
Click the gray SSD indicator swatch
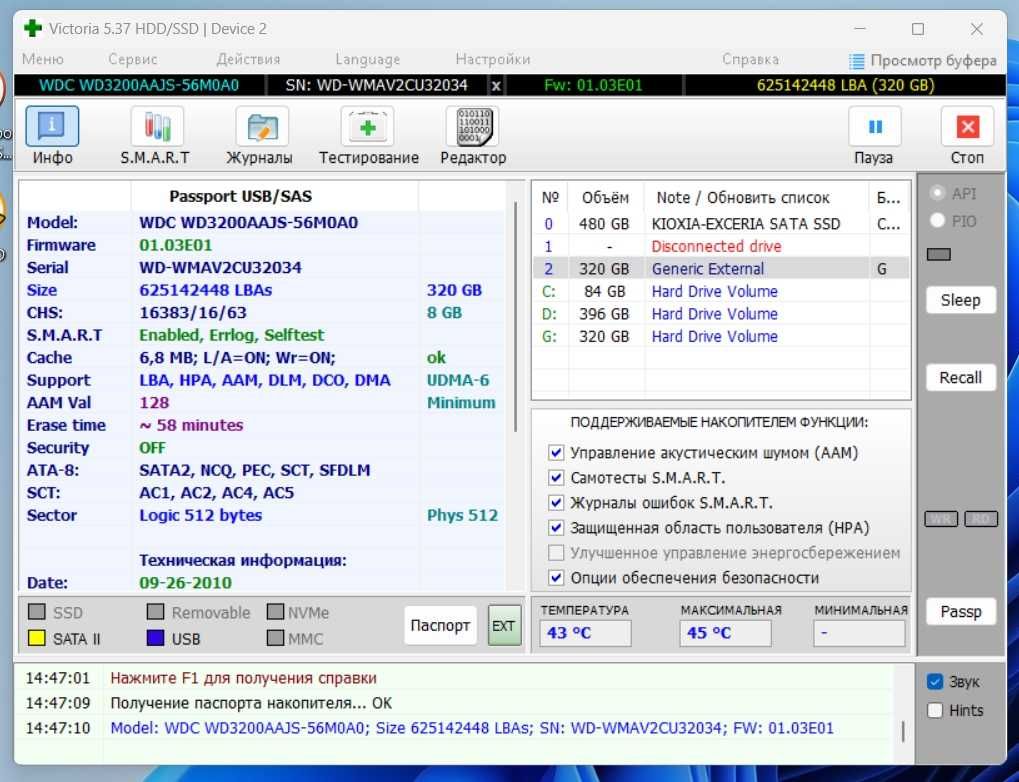point(37,612)
